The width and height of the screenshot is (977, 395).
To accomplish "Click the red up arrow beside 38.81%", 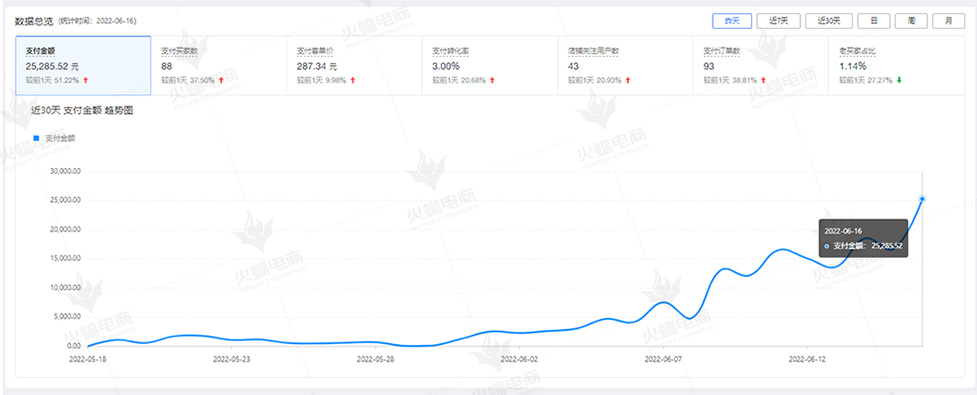I will click(x=763, y=80).
